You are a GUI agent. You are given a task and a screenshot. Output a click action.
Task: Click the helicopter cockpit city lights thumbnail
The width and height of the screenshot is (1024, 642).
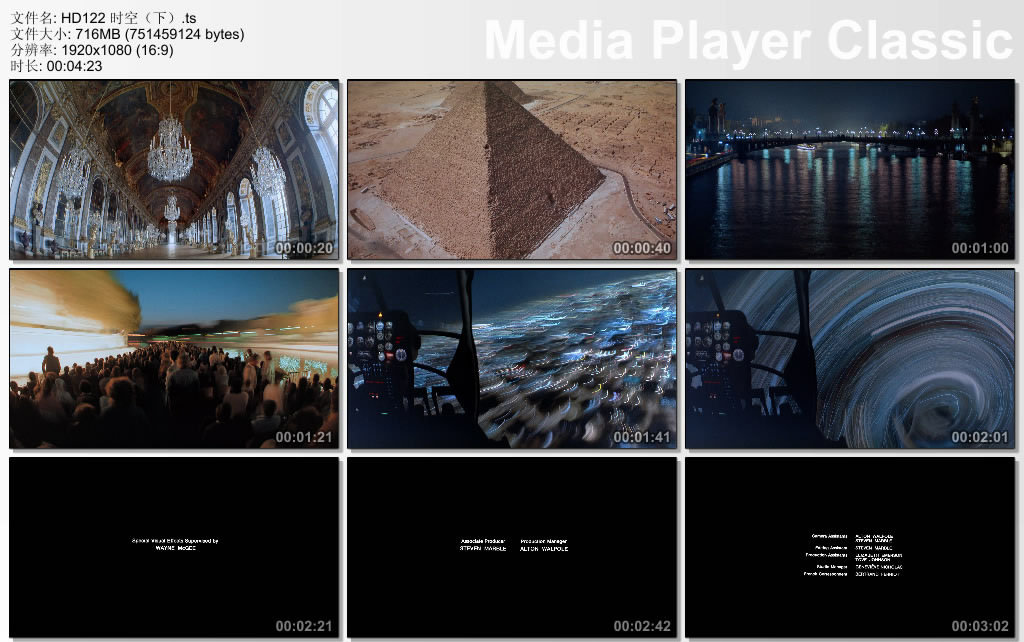point(511,358)
